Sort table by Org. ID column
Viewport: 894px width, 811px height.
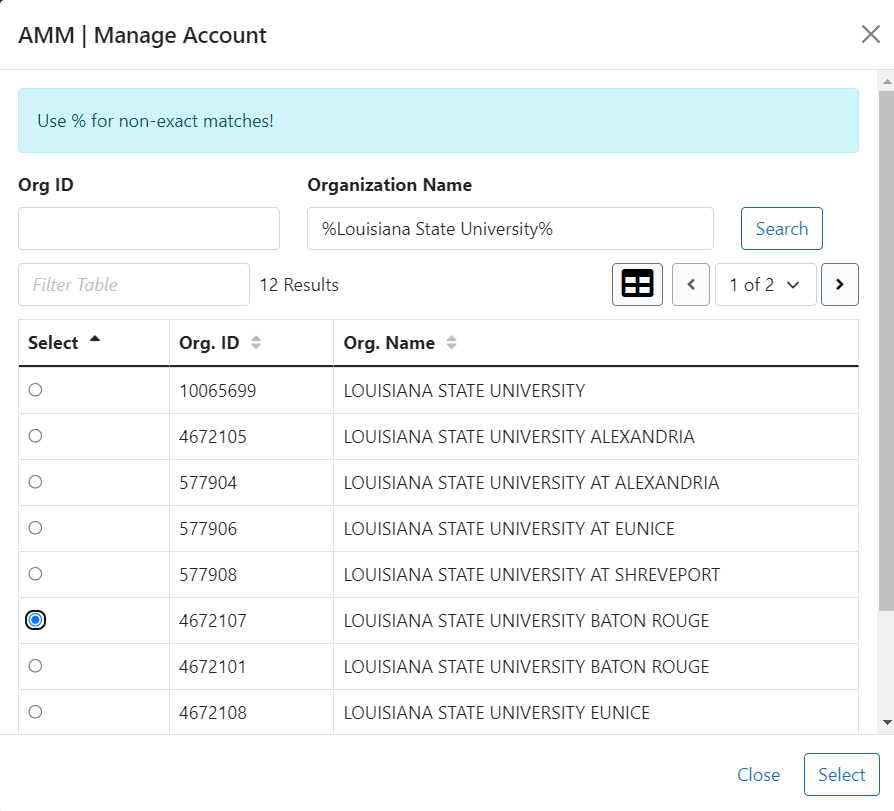[256, 343]
